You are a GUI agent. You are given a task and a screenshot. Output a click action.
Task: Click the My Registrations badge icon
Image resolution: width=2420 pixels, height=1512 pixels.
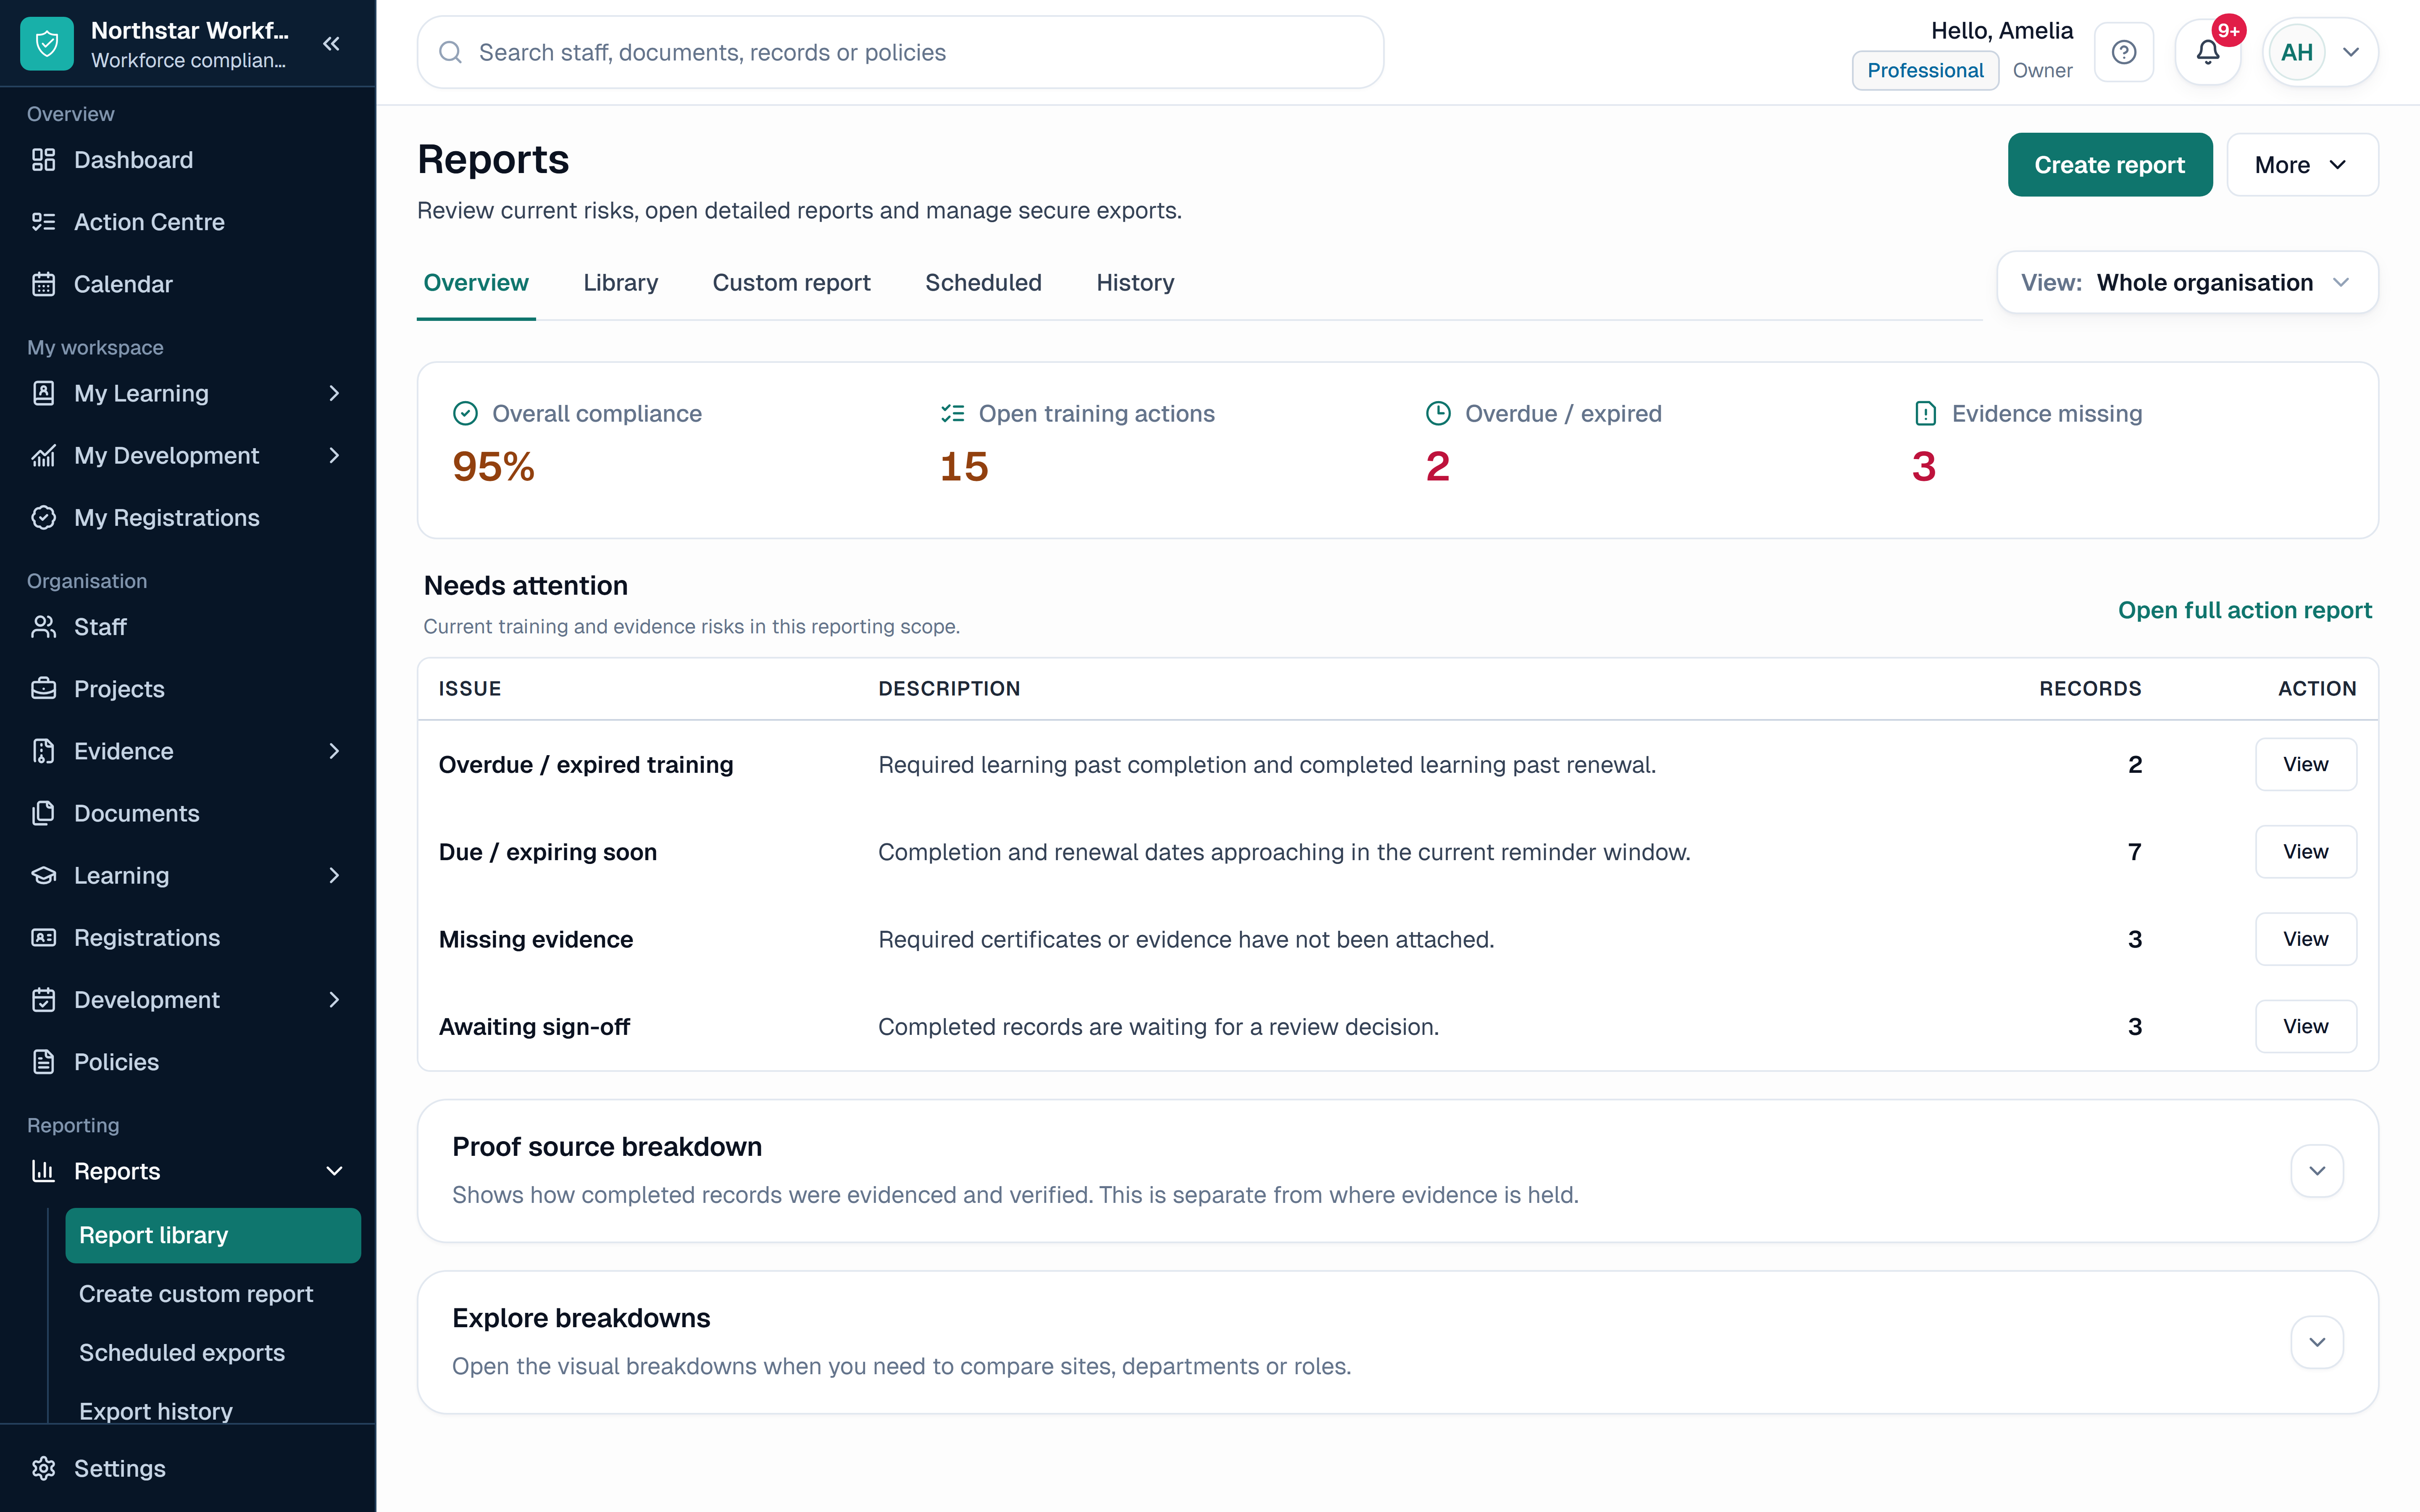[43, 518]
